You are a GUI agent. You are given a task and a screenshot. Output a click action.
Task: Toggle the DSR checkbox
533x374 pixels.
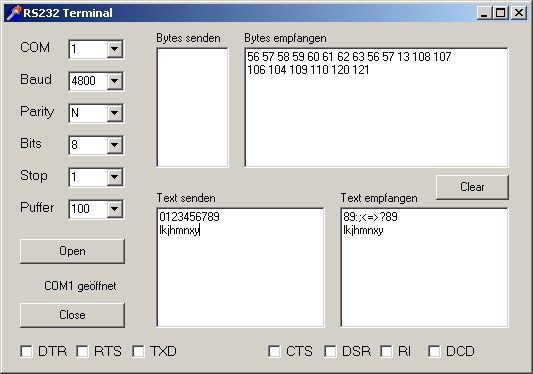(330, 351)
